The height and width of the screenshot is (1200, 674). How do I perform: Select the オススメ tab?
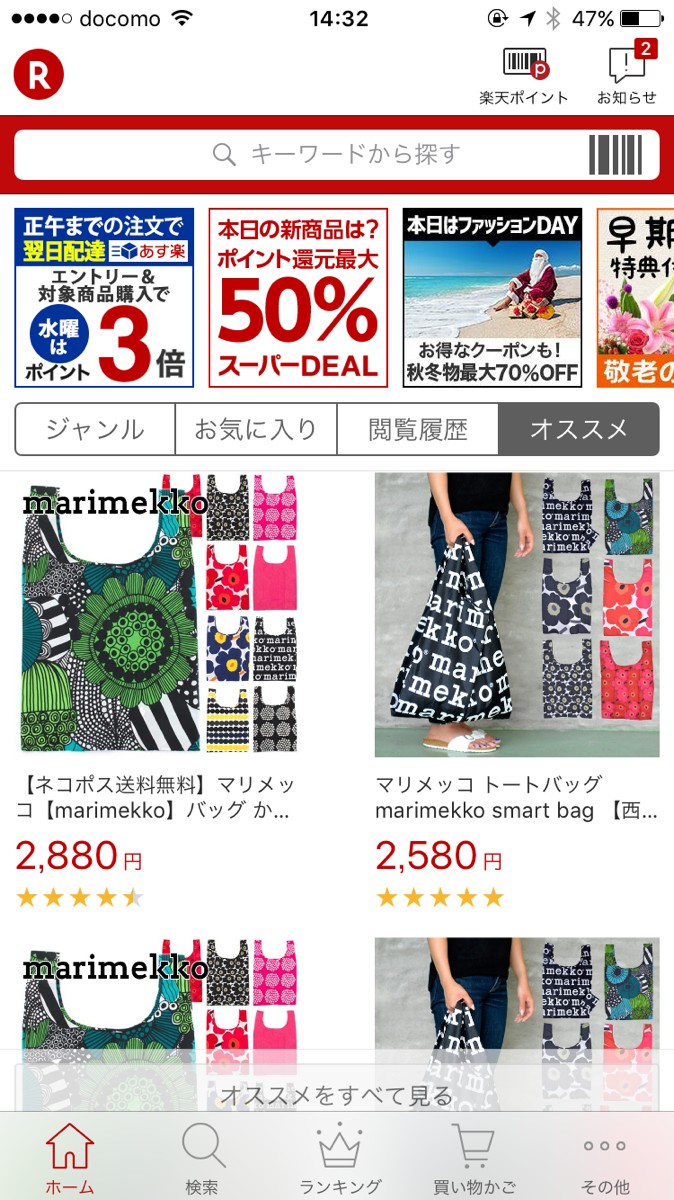pos(579,430)
